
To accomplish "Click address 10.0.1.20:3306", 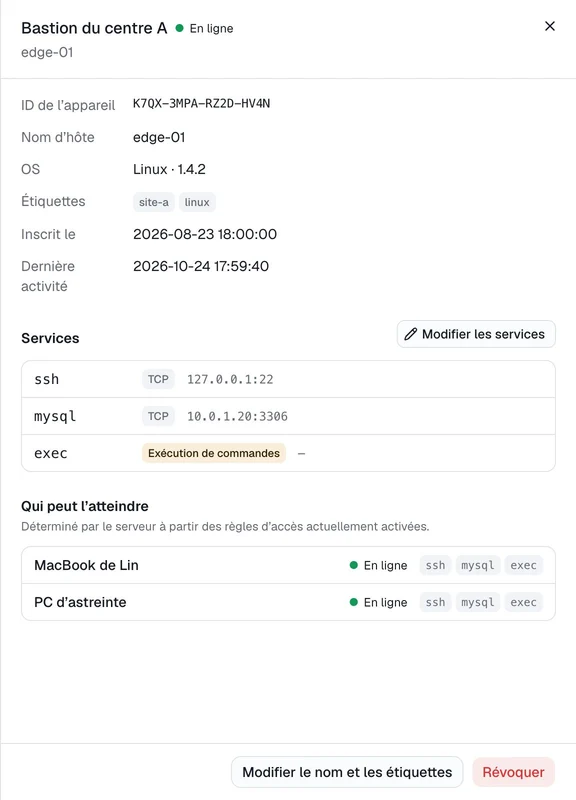I will click(x=237, y=416).
